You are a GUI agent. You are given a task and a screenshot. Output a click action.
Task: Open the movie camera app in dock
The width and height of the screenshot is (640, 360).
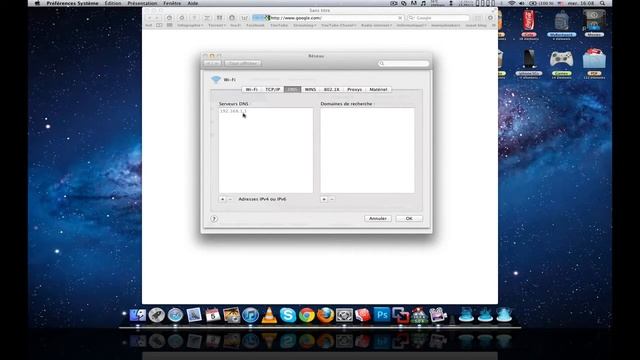(x=438, y=315)
